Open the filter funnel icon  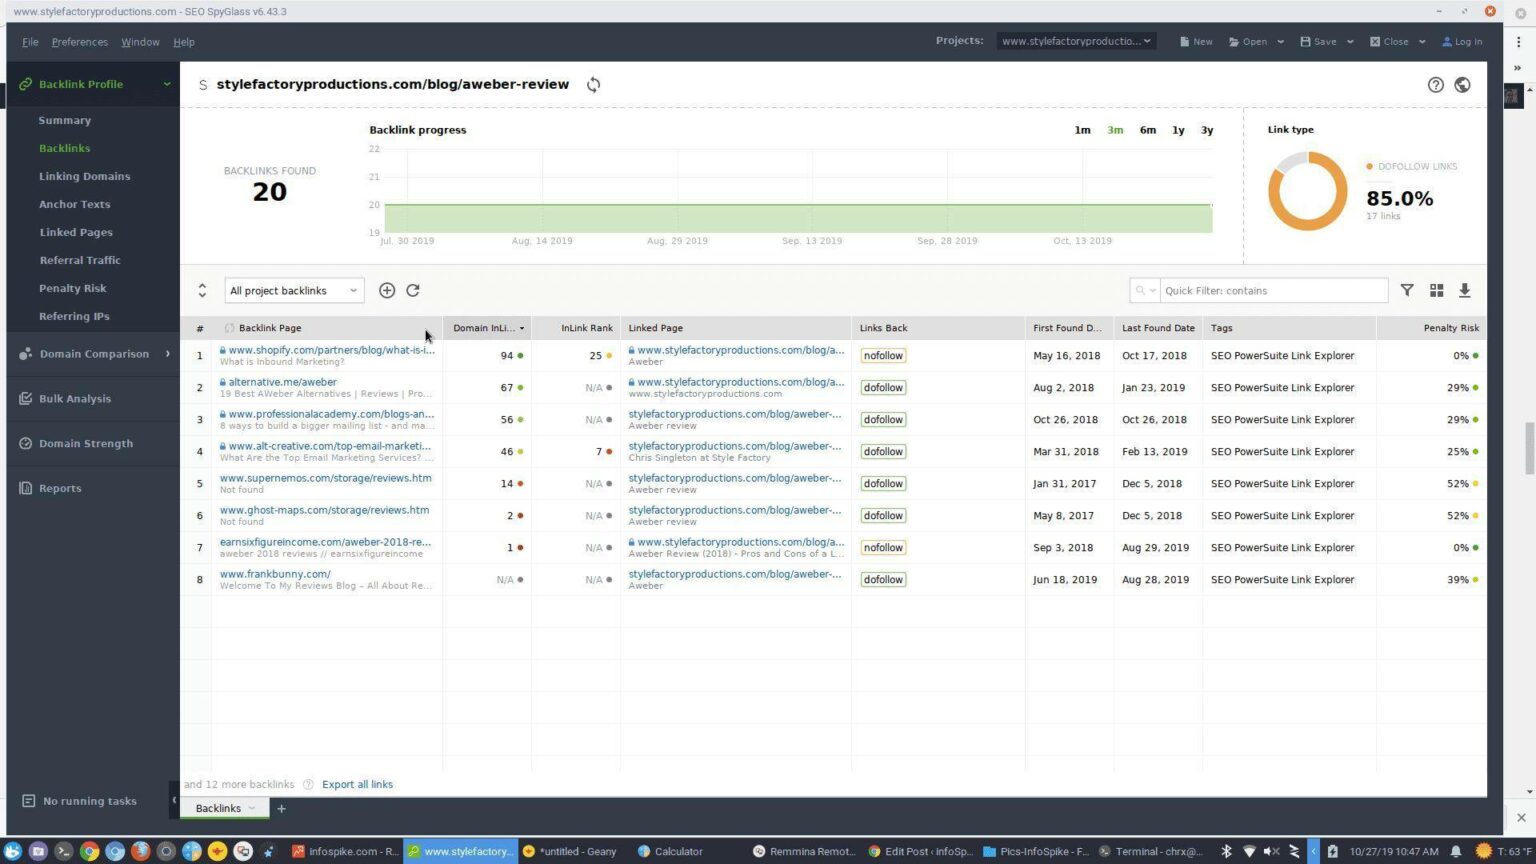(1407, 290)
